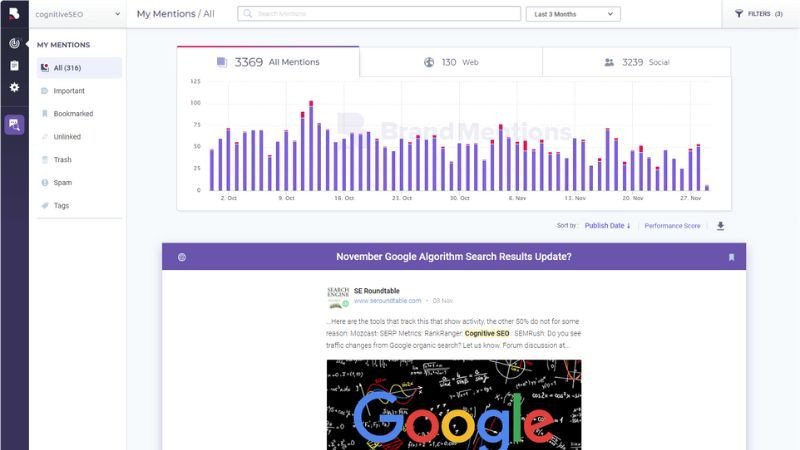Open the Important mentions list
800x450 pixels.
pos(69,91)
